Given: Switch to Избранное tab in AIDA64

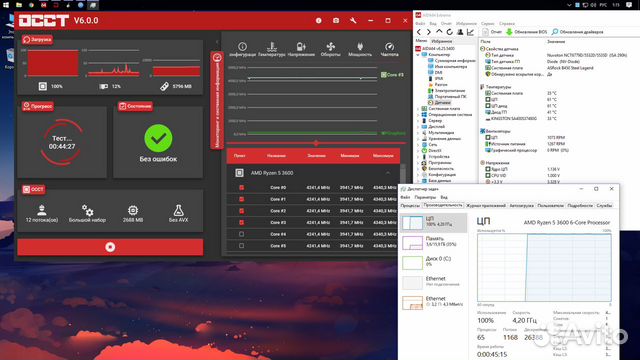Looking at the screenshot, I should click(442, 41).
